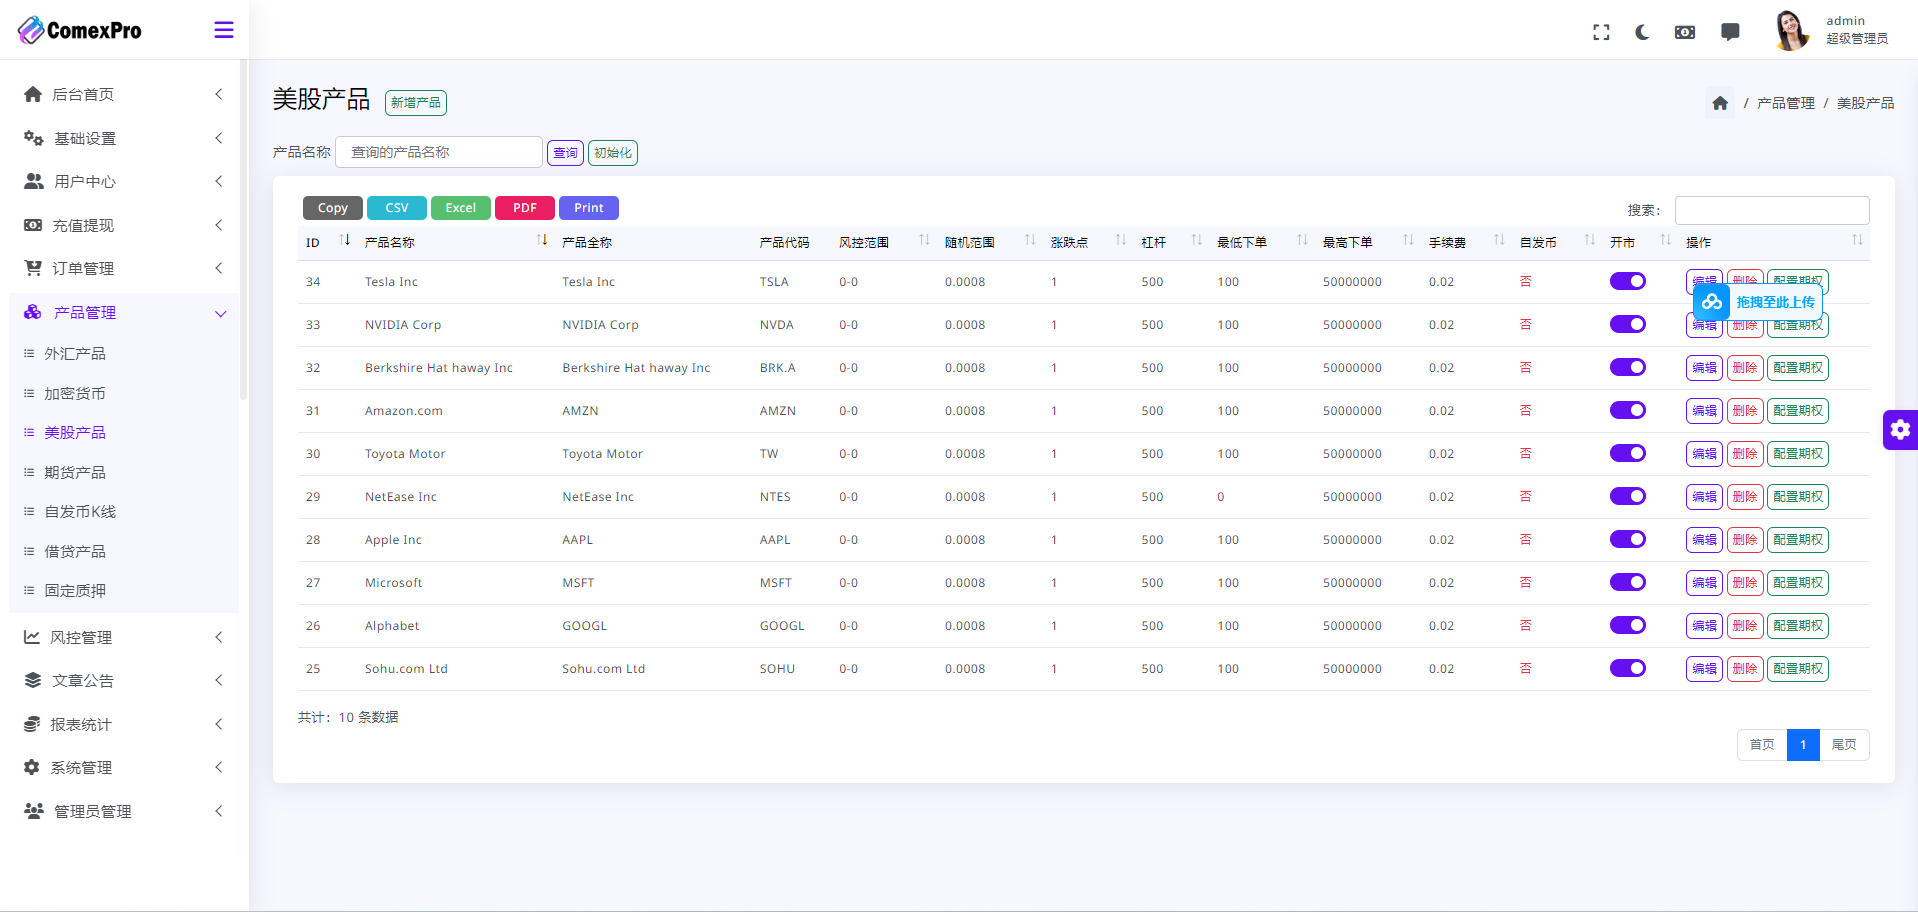1918x912 pixels.
Task: Click 删除 for Microsoft row
Action: point(1745,582)
